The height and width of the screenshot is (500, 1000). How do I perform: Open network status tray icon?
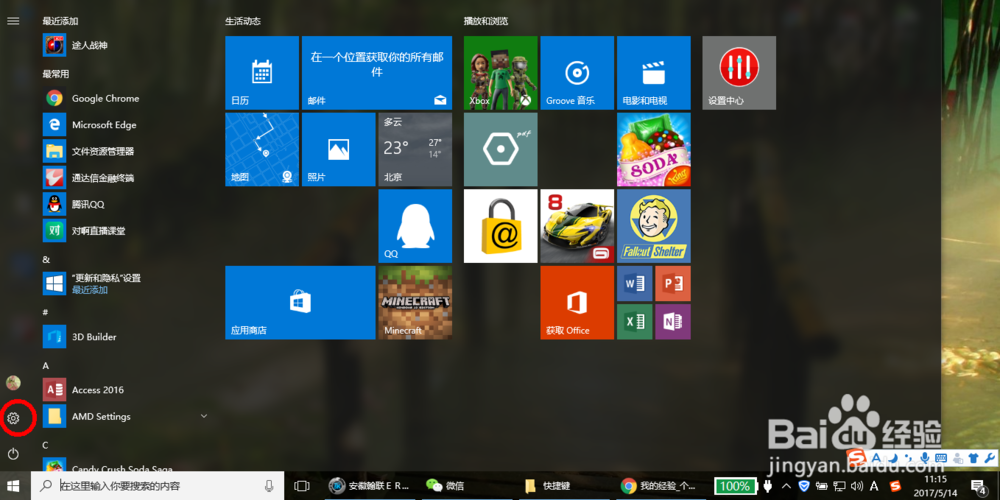tap(841, 486)
